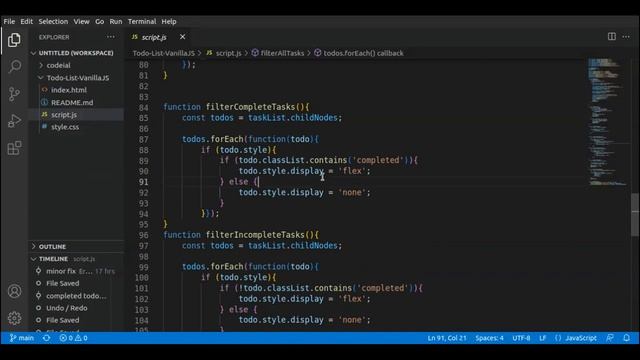
Task: Open style.css in the explorer
Action: [x=65, y=127]
